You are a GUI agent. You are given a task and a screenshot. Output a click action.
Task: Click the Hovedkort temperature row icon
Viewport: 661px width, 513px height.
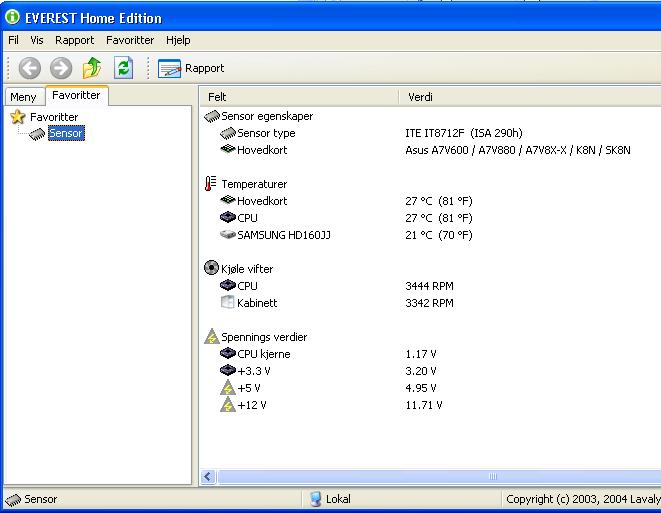pos(228,200)
